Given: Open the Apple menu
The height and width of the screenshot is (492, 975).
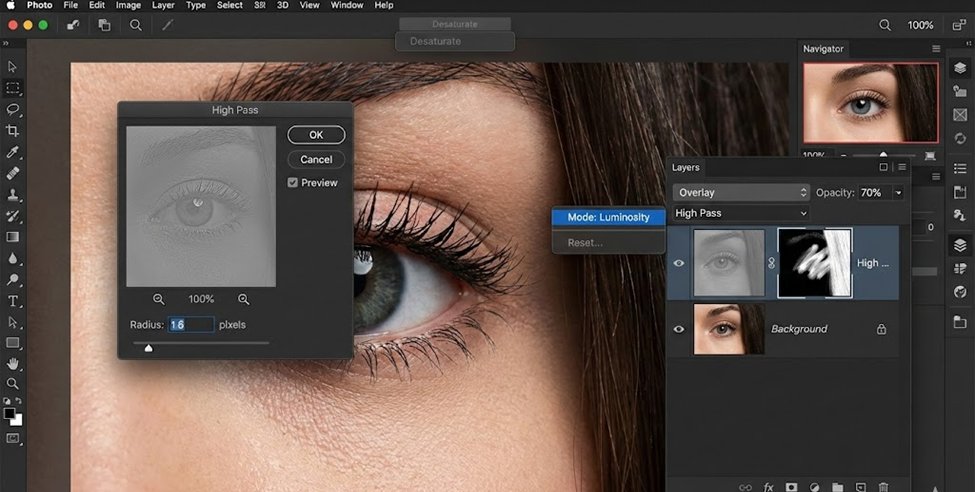Looking at the screenshot, I should pos(11,5).
